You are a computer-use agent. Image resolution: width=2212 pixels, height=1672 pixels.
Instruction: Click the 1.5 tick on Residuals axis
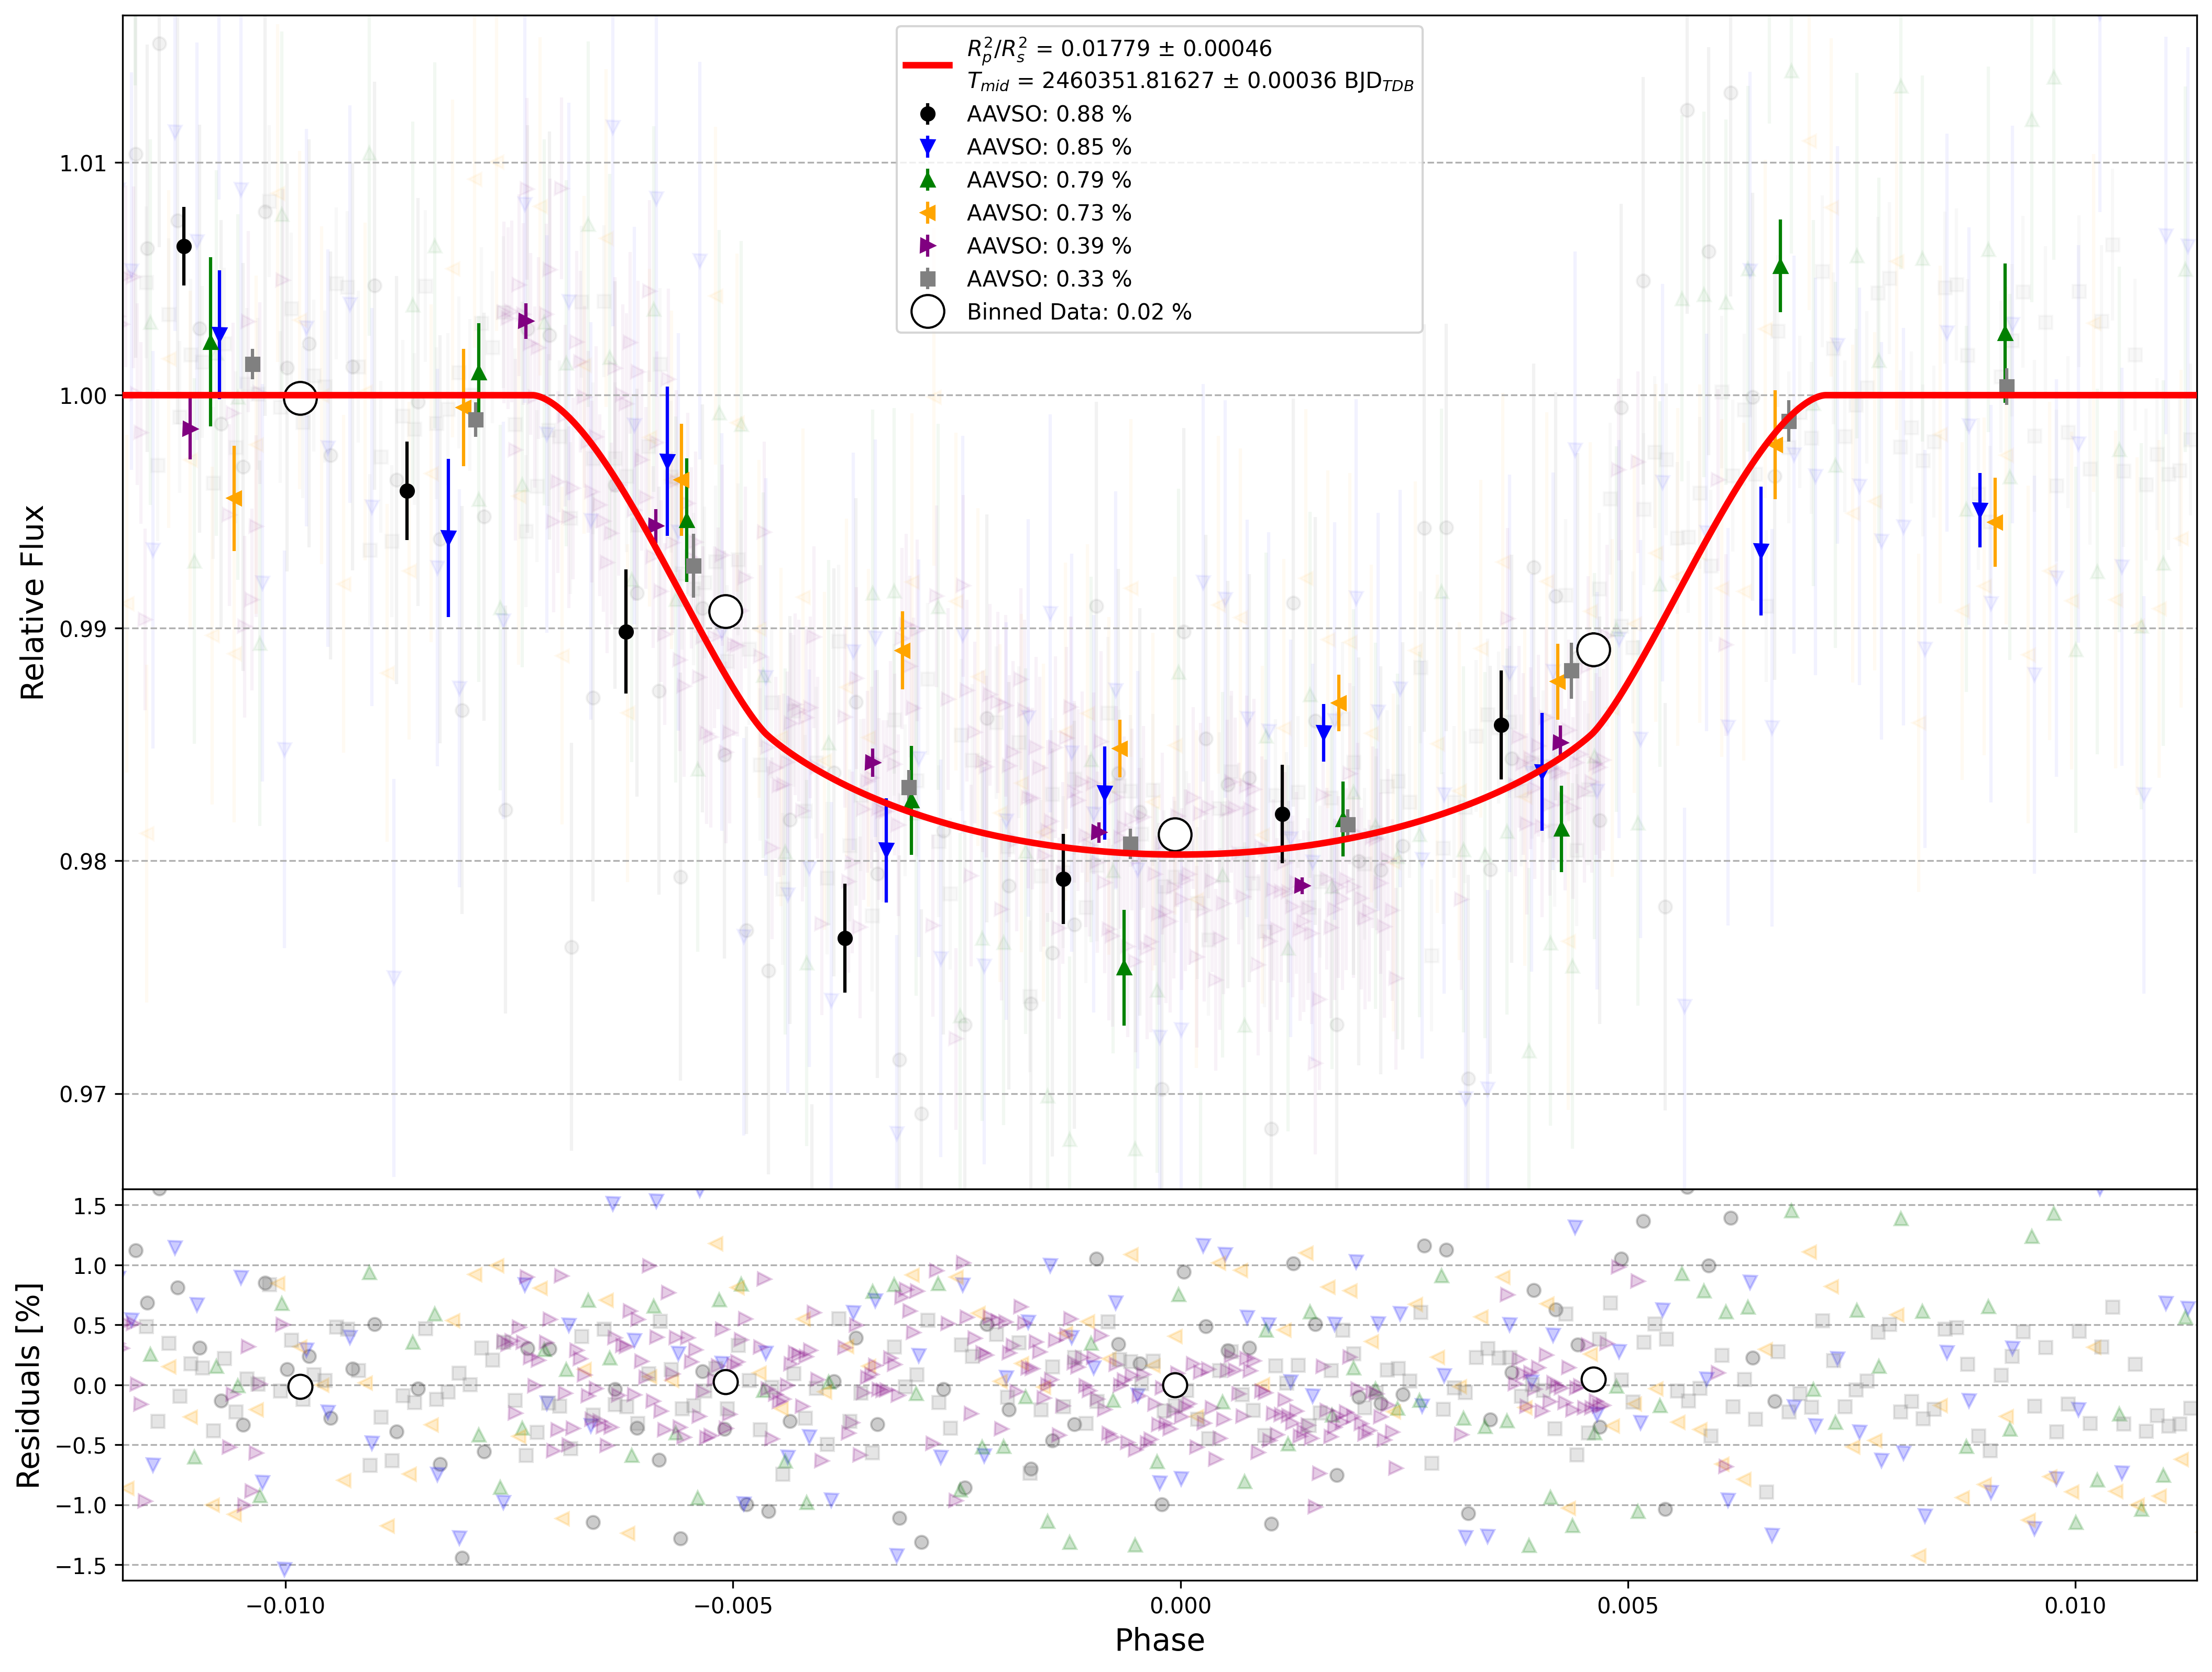pos(90,1206)
